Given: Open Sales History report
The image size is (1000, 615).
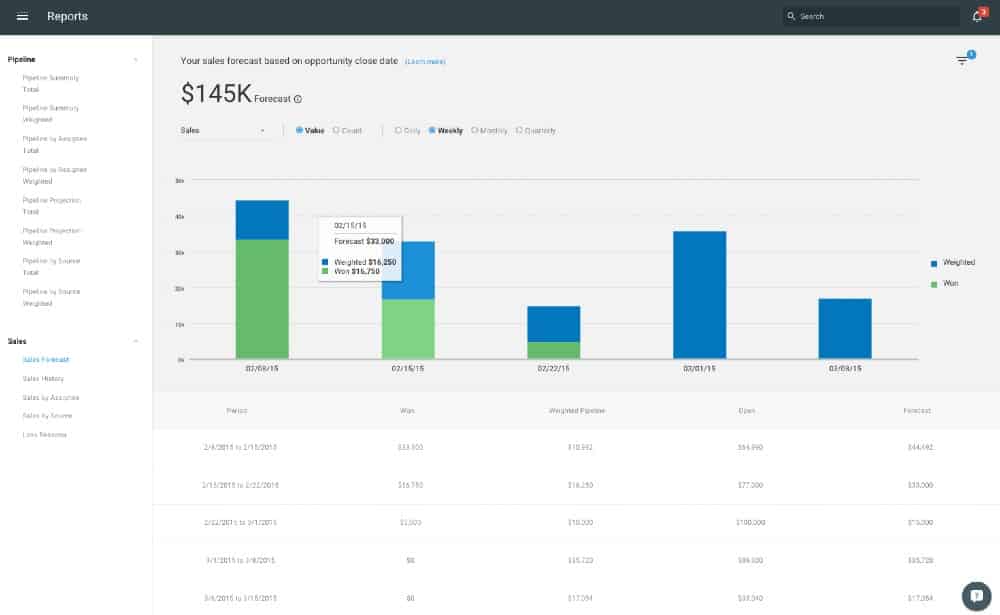Looking at the screenshot, I should tap(43, 379).
